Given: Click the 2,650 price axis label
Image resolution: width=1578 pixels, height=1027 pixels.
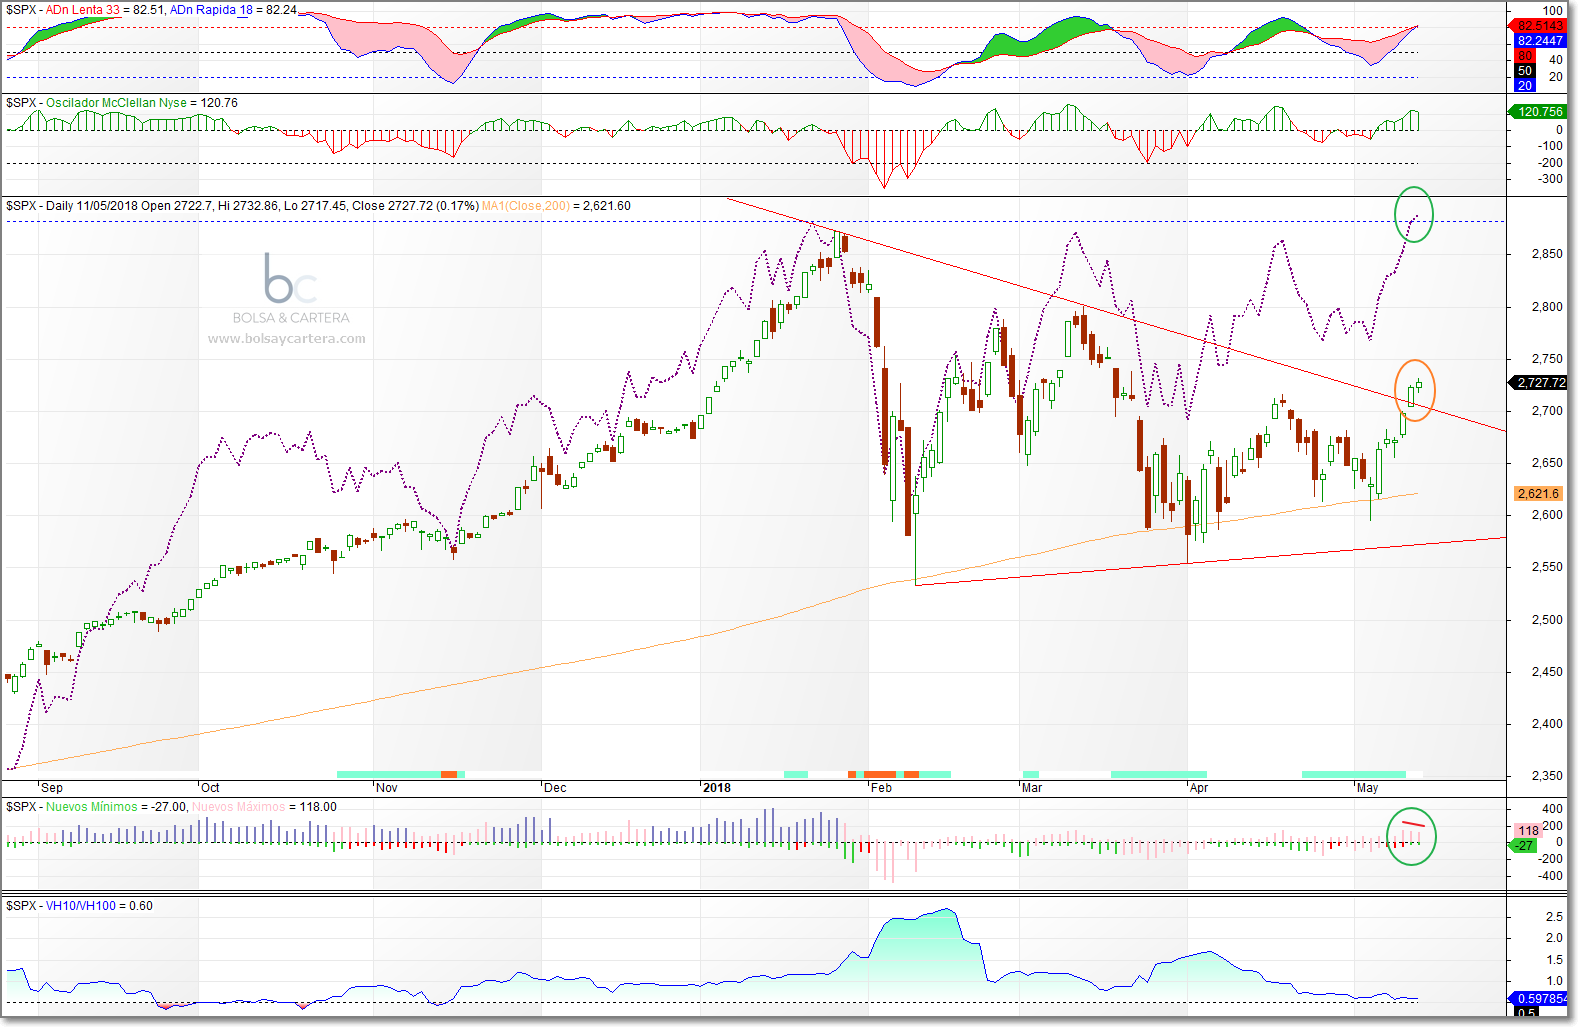Looking at the screenshot, I should 1547,463.
